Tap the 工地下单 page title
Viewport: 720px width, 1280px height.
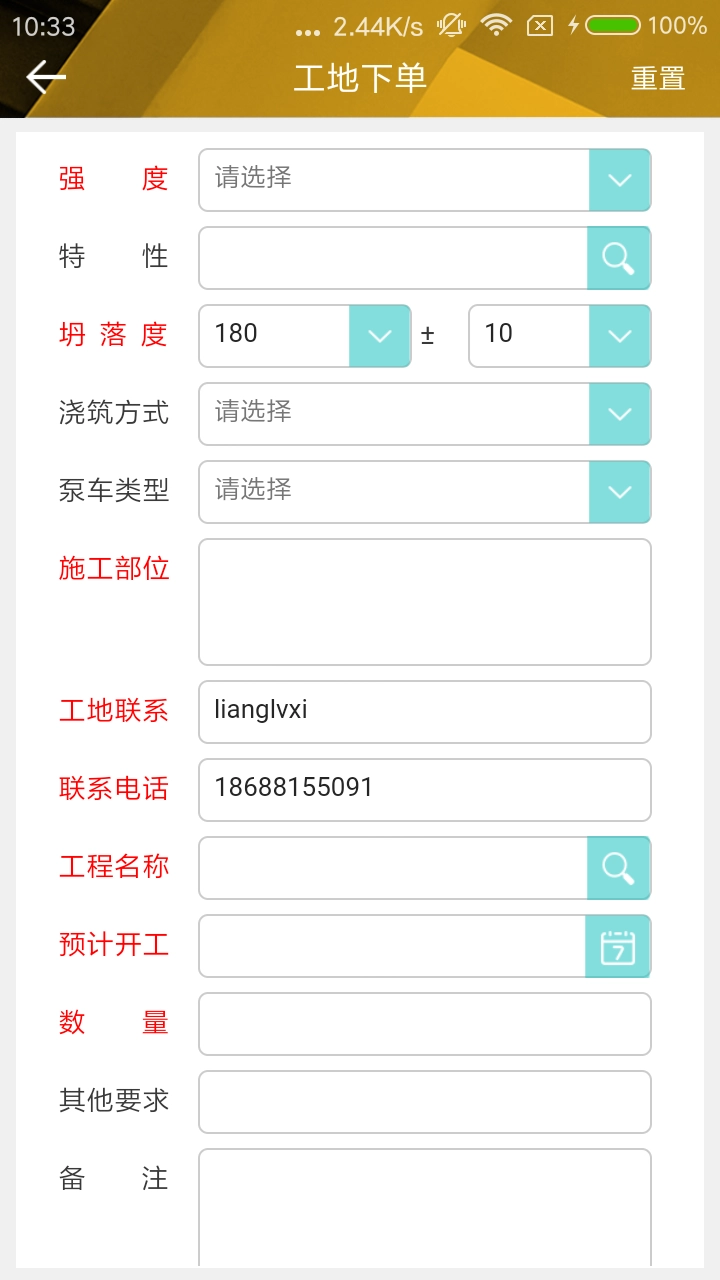click(x=360, y=78)
